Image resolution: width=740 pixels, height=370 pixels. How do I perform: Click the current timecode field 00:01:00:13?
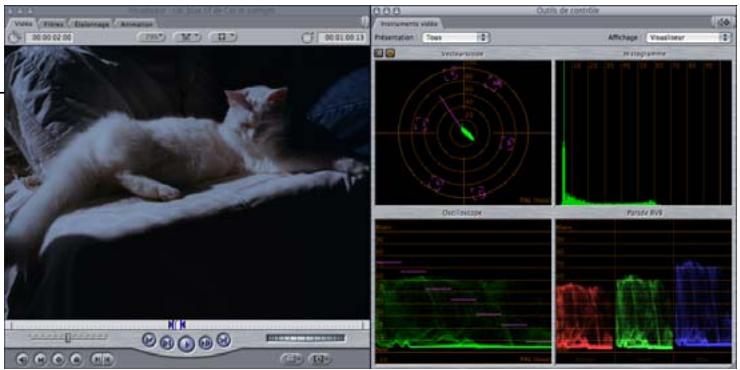point(342,37)
